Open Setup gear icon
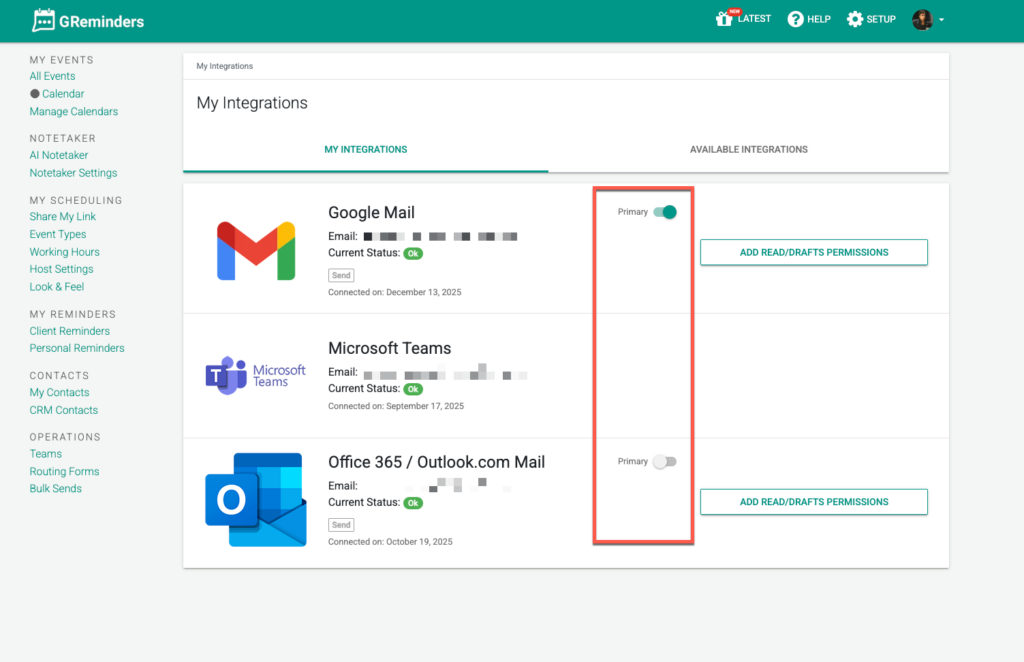Viewport: 1024px width, 662px height. tap(854, 19)
